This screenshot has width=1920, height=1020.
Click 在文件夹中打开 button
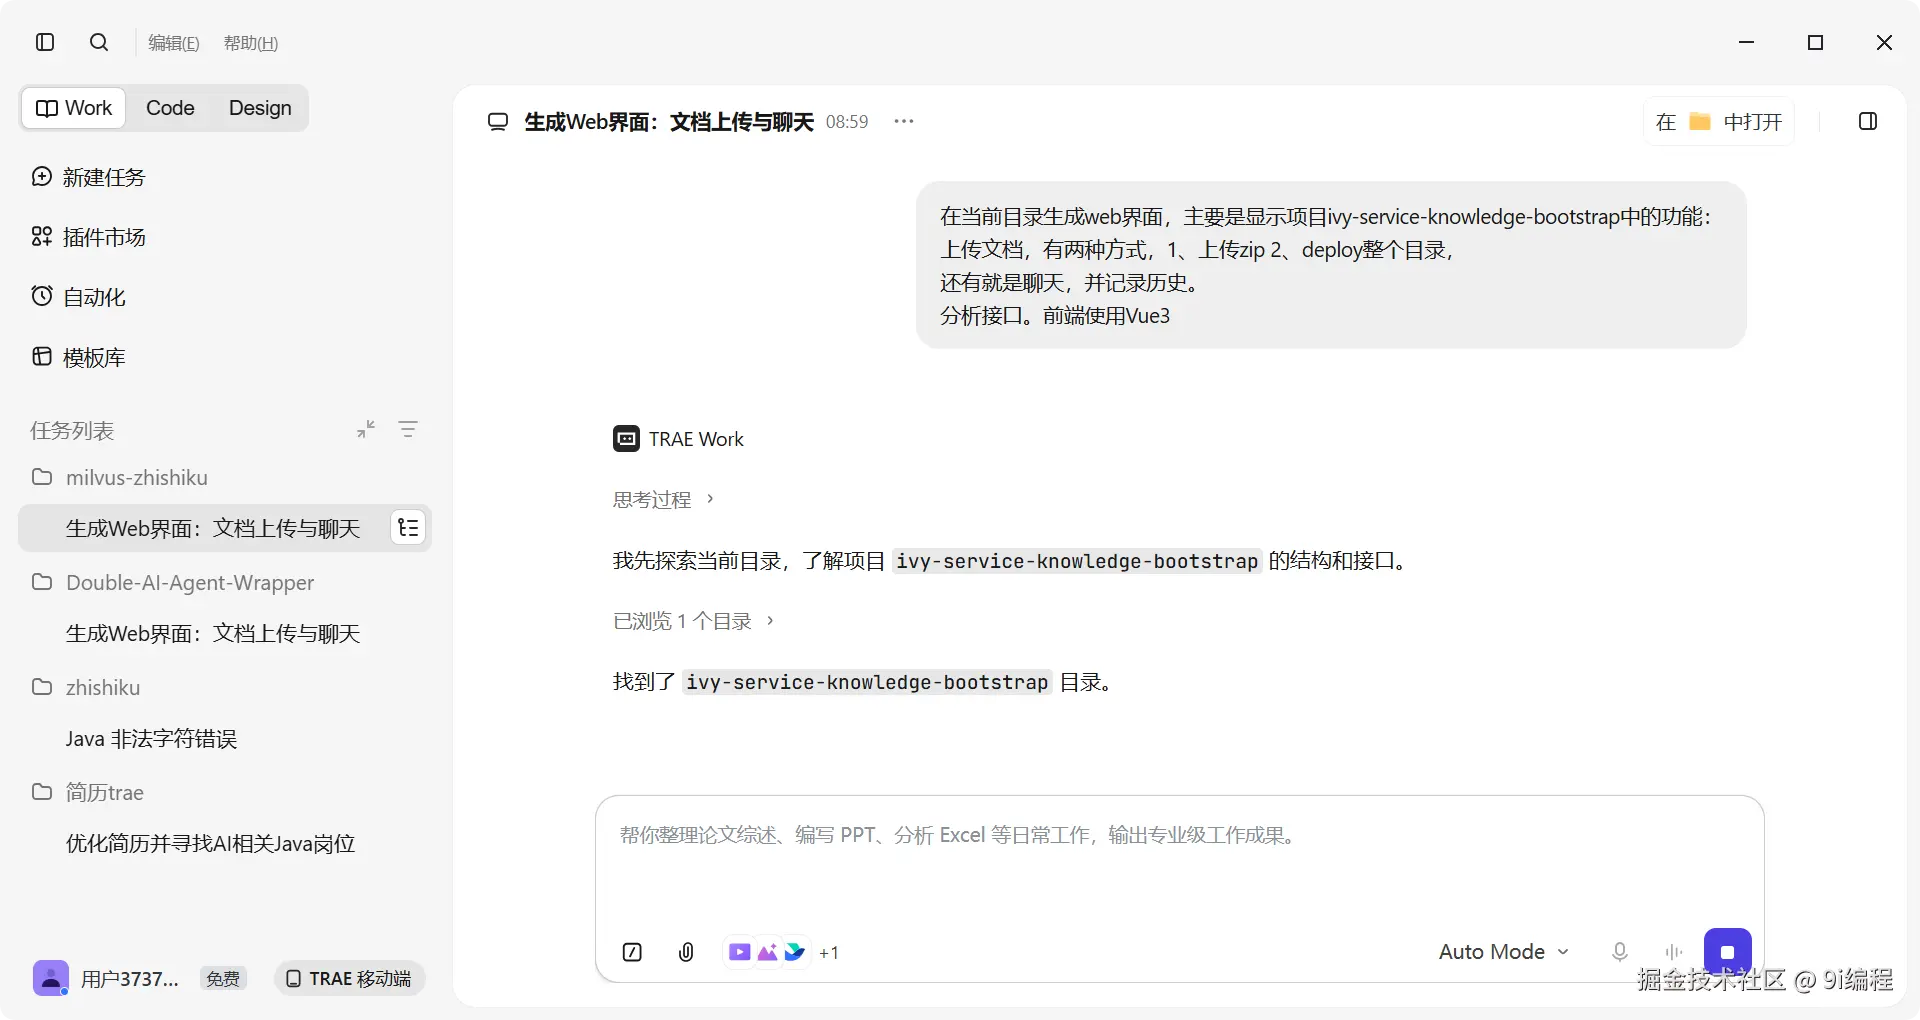point(1719,122)
